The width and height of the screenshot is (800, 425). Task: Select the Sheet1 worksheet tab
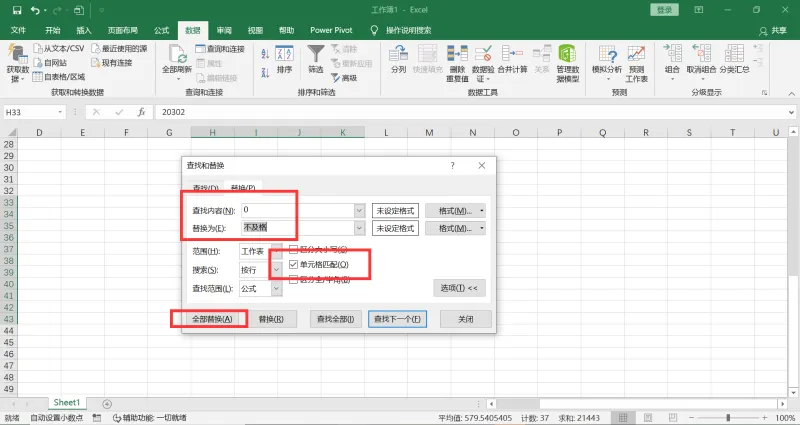(67, 403)
